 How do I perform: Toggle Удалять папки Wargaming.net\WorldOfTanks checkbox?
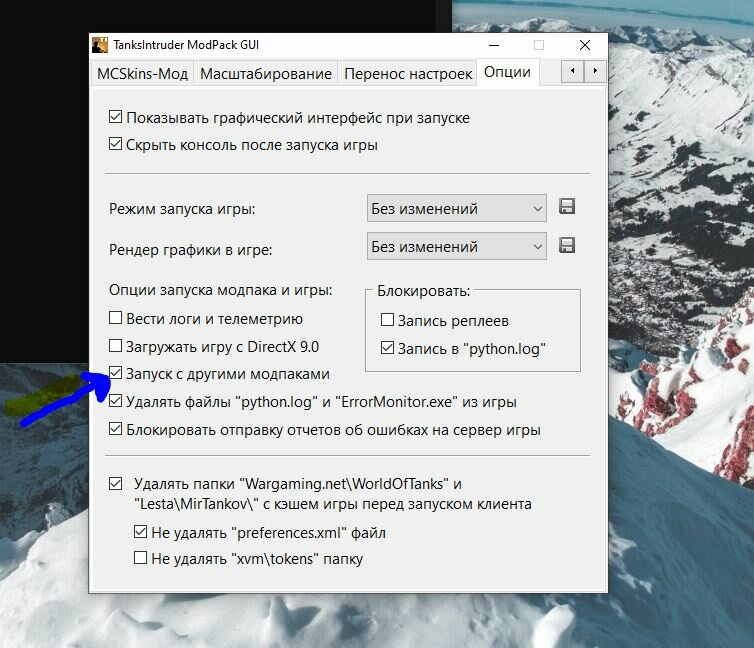(x=115, y=484)
